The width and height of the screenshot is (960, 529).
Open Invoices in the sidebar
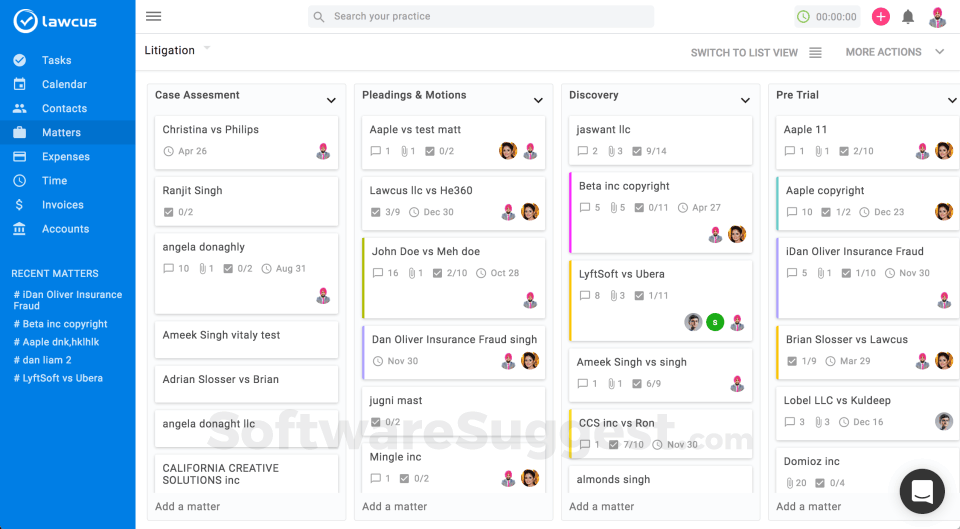[x=62, y=205]
